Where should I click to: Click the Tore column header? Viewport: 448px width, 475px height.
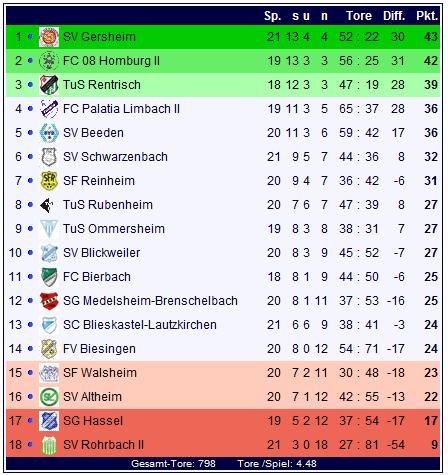point(359,16)
